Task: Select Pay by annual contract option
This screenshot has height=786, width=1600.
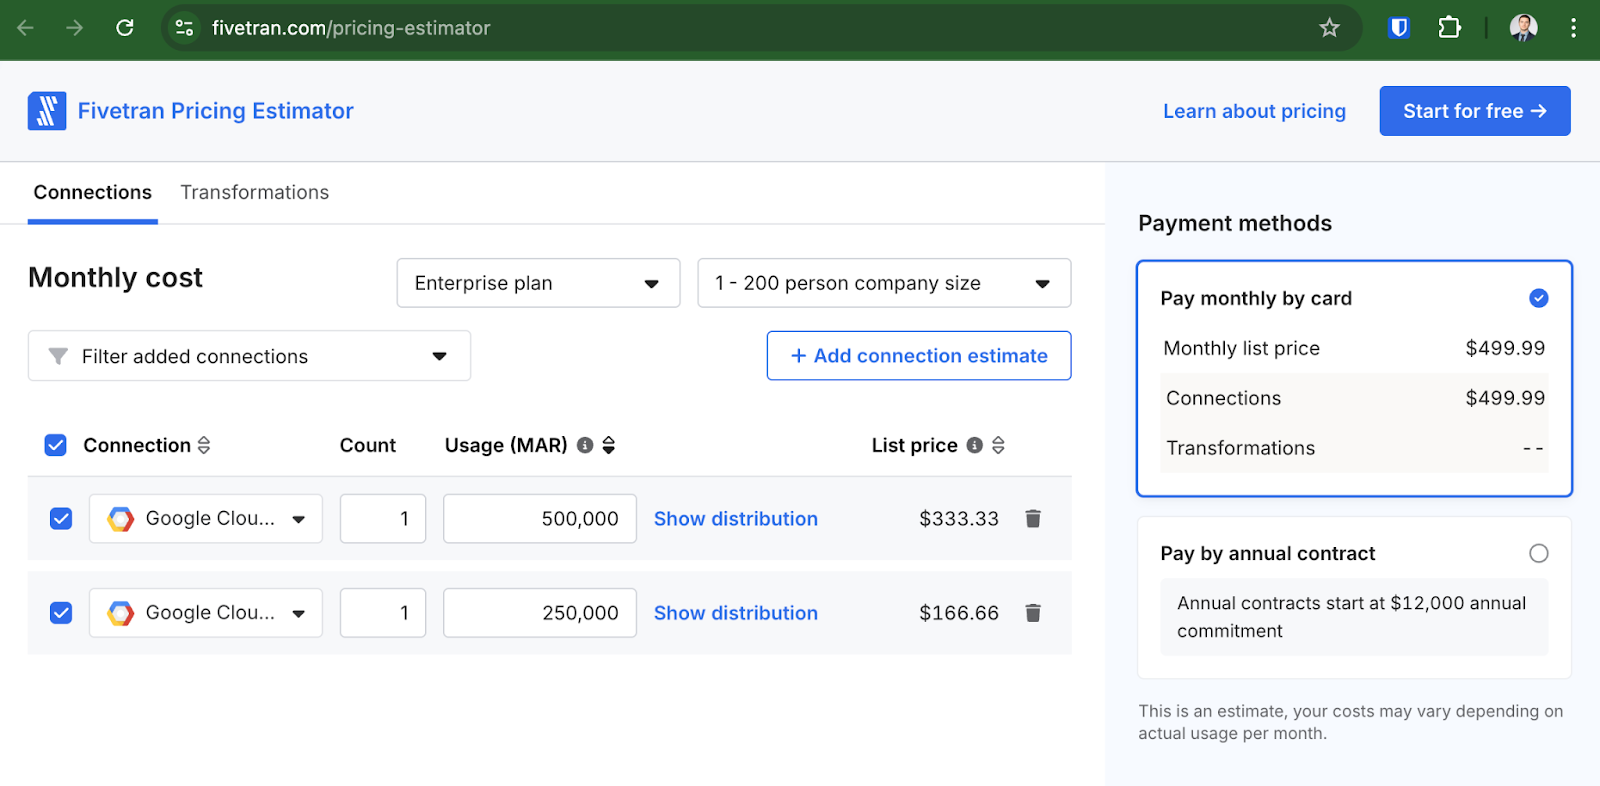Action: coord(1539,553)
